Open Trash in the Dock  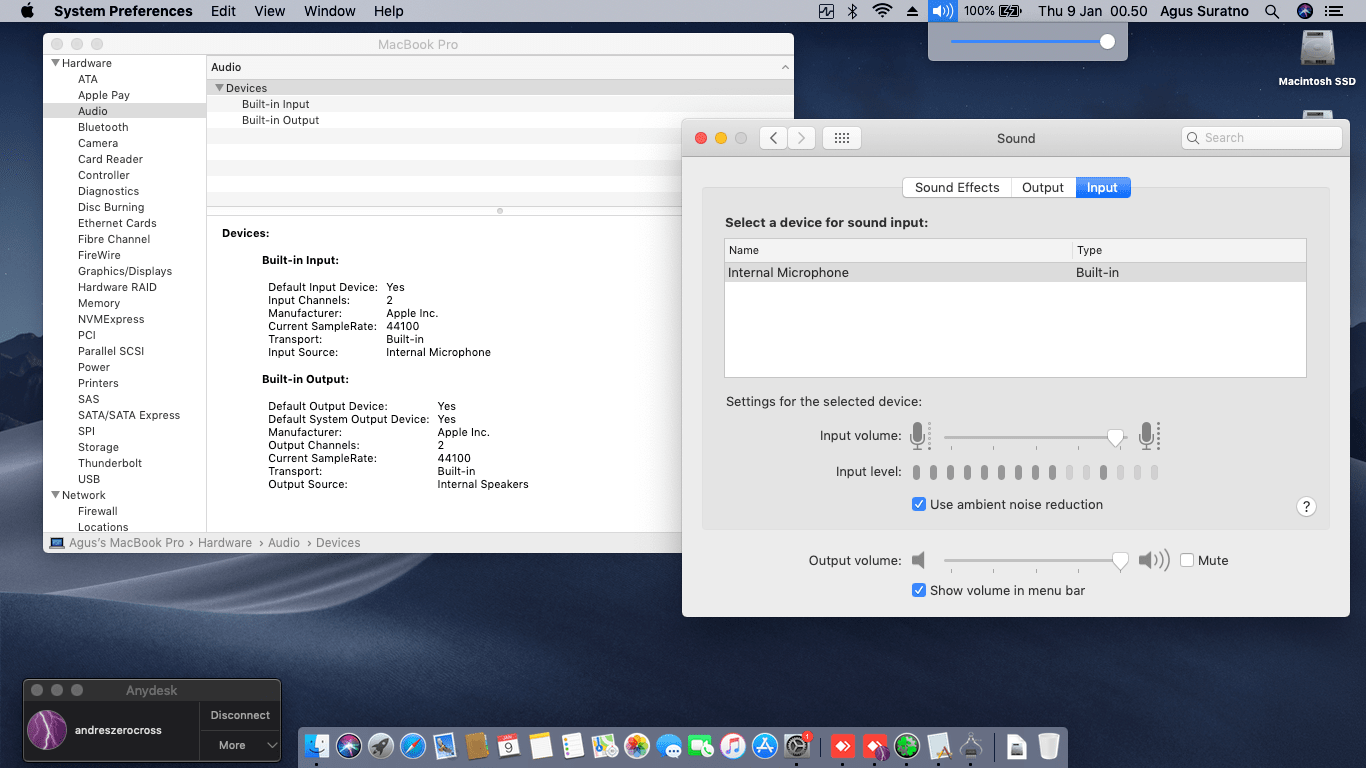[1048, 746]
